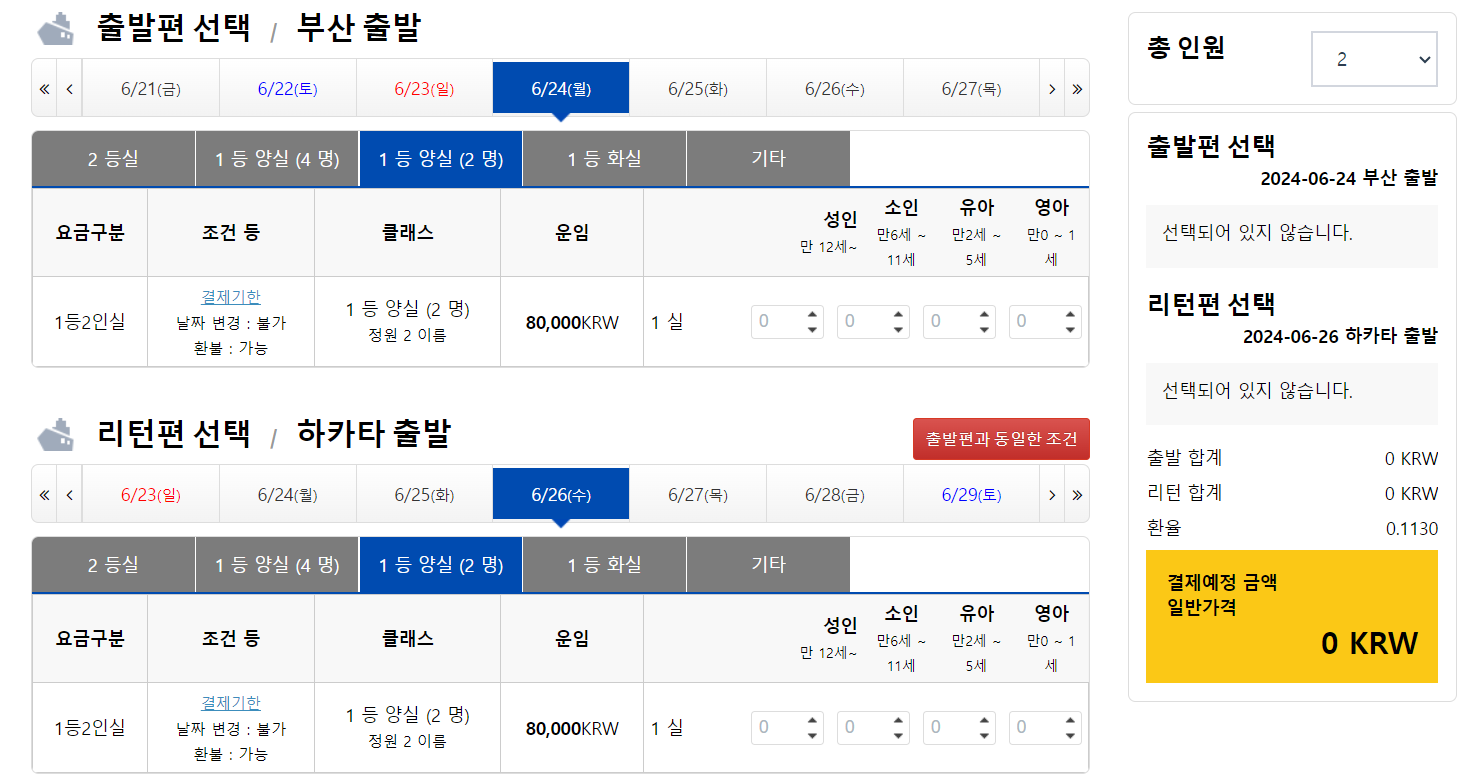Image resolution: width=1479 pixels, height=776 pixels.
Task: Switch to the 1 등 화실 class tab
Action: point(604,159)
